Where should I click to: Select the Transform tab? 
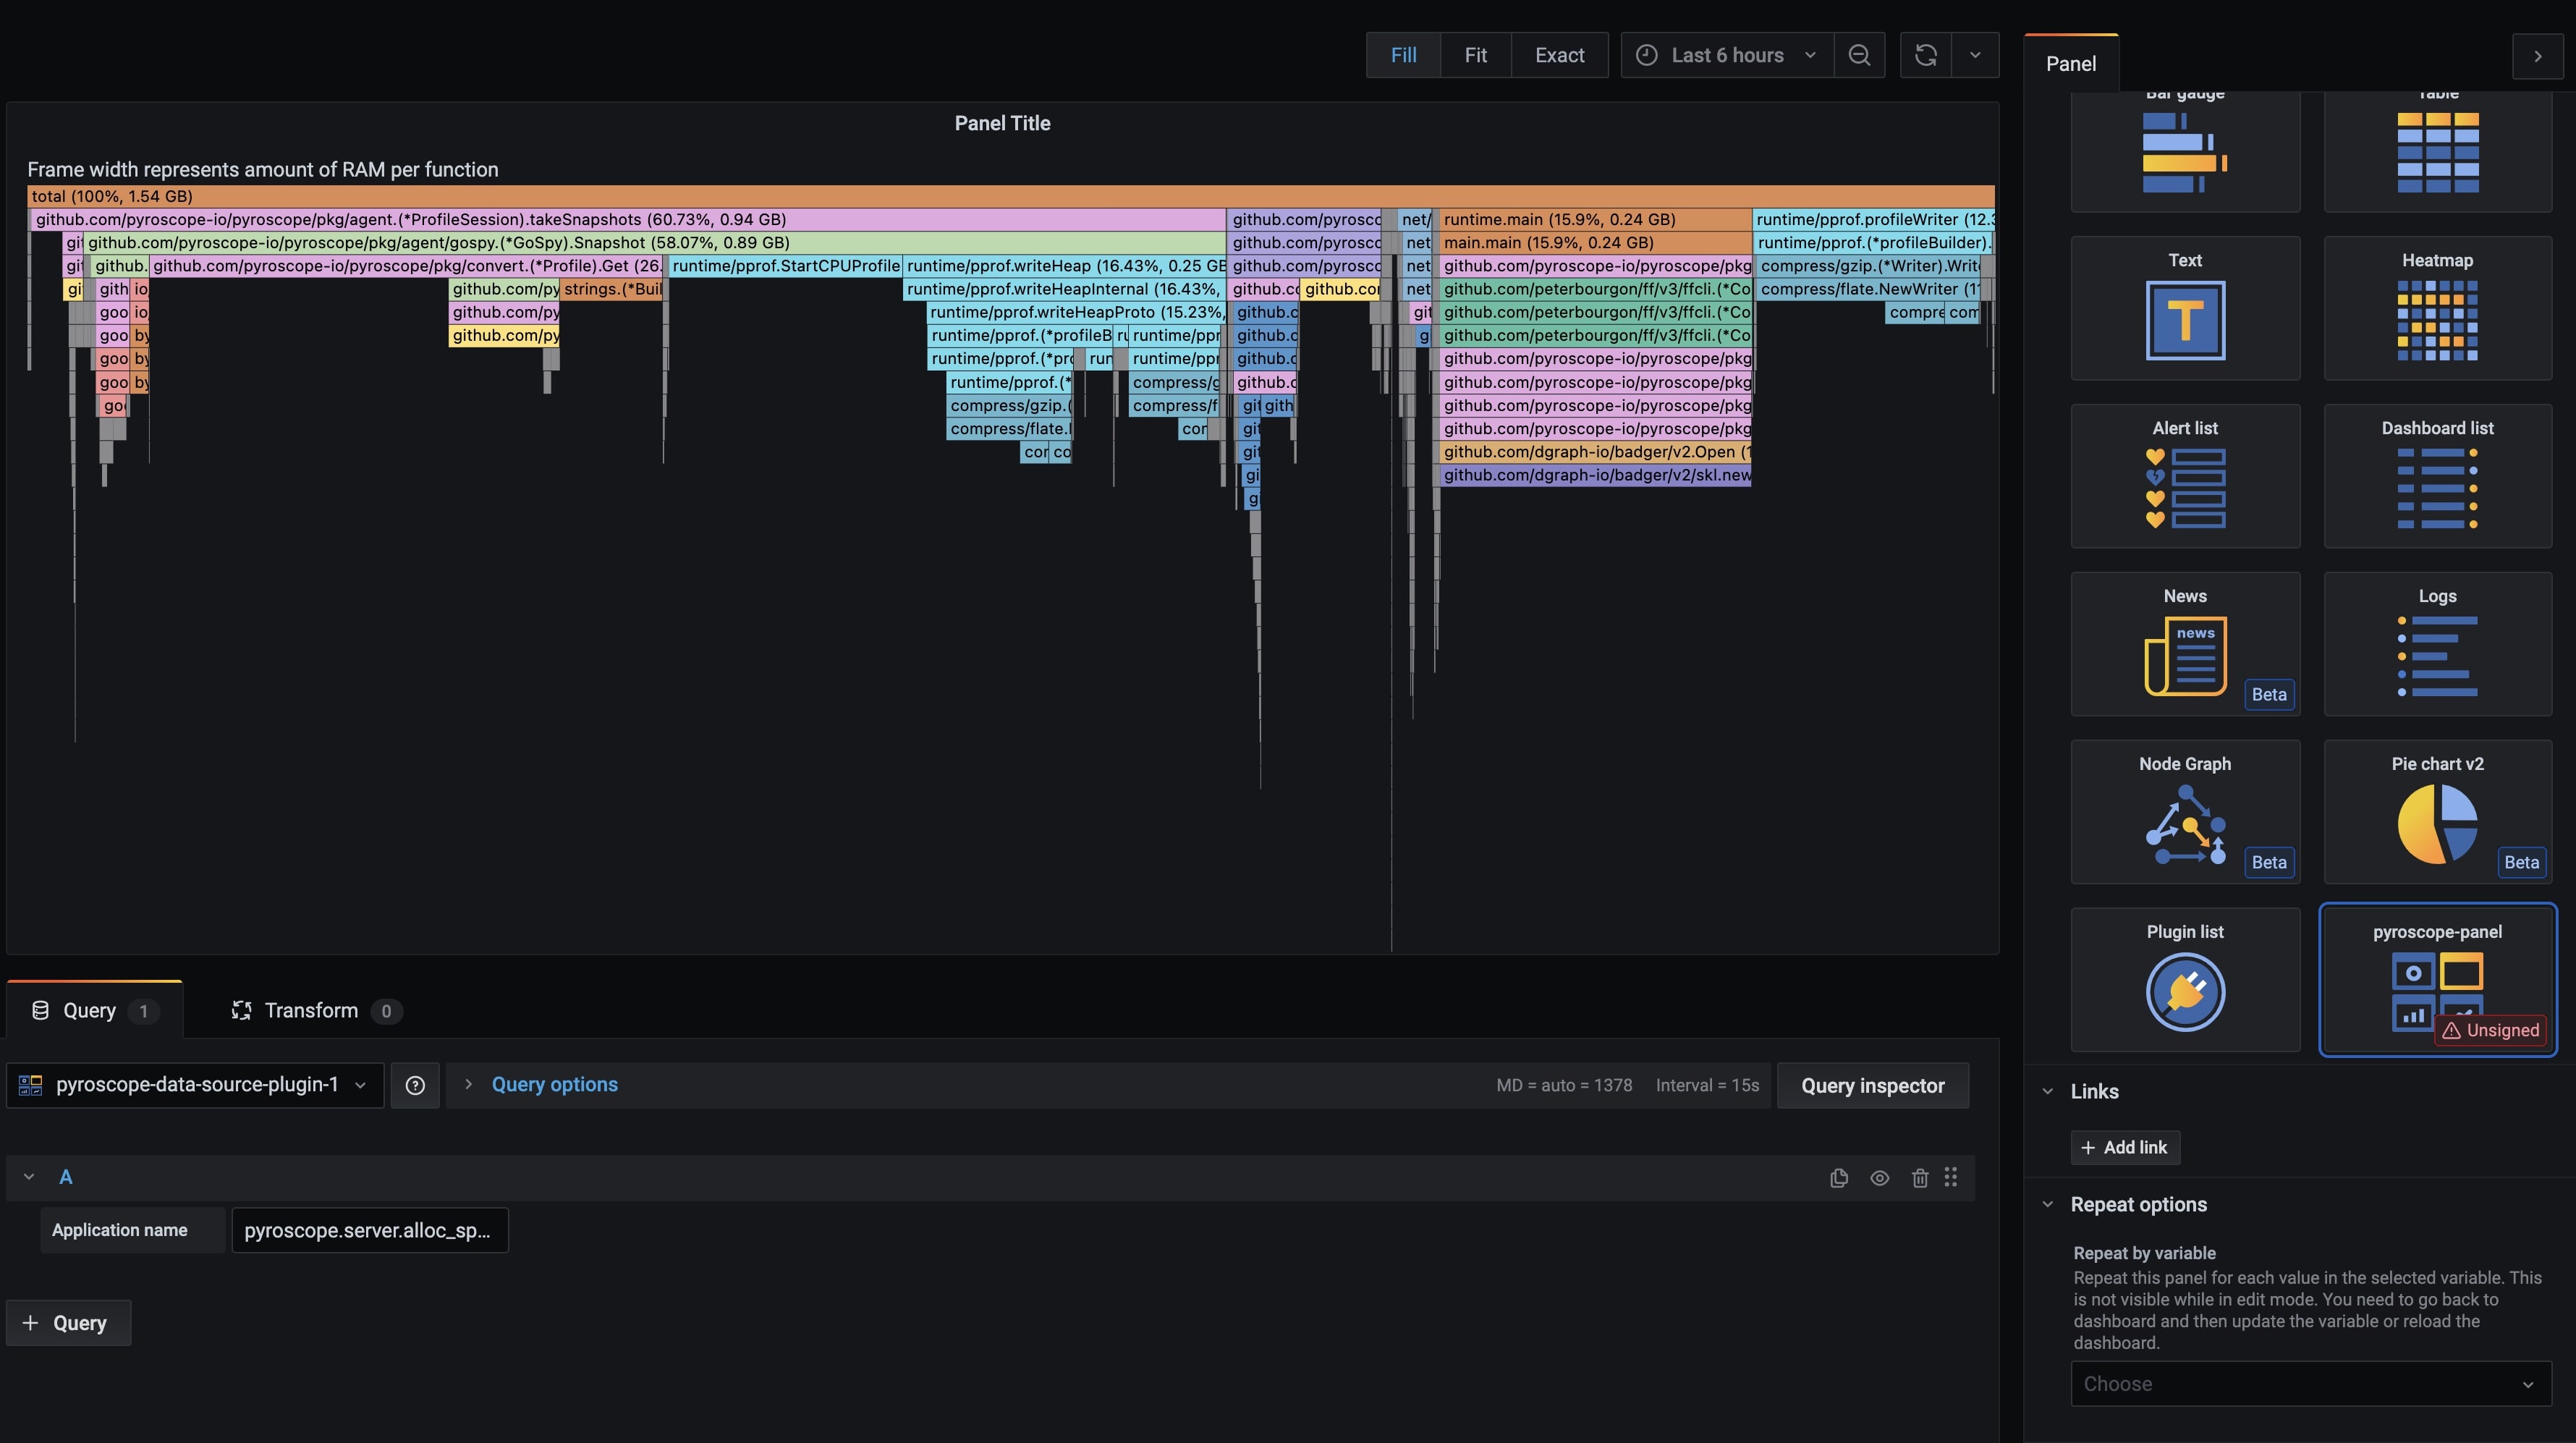[310, 1010]
